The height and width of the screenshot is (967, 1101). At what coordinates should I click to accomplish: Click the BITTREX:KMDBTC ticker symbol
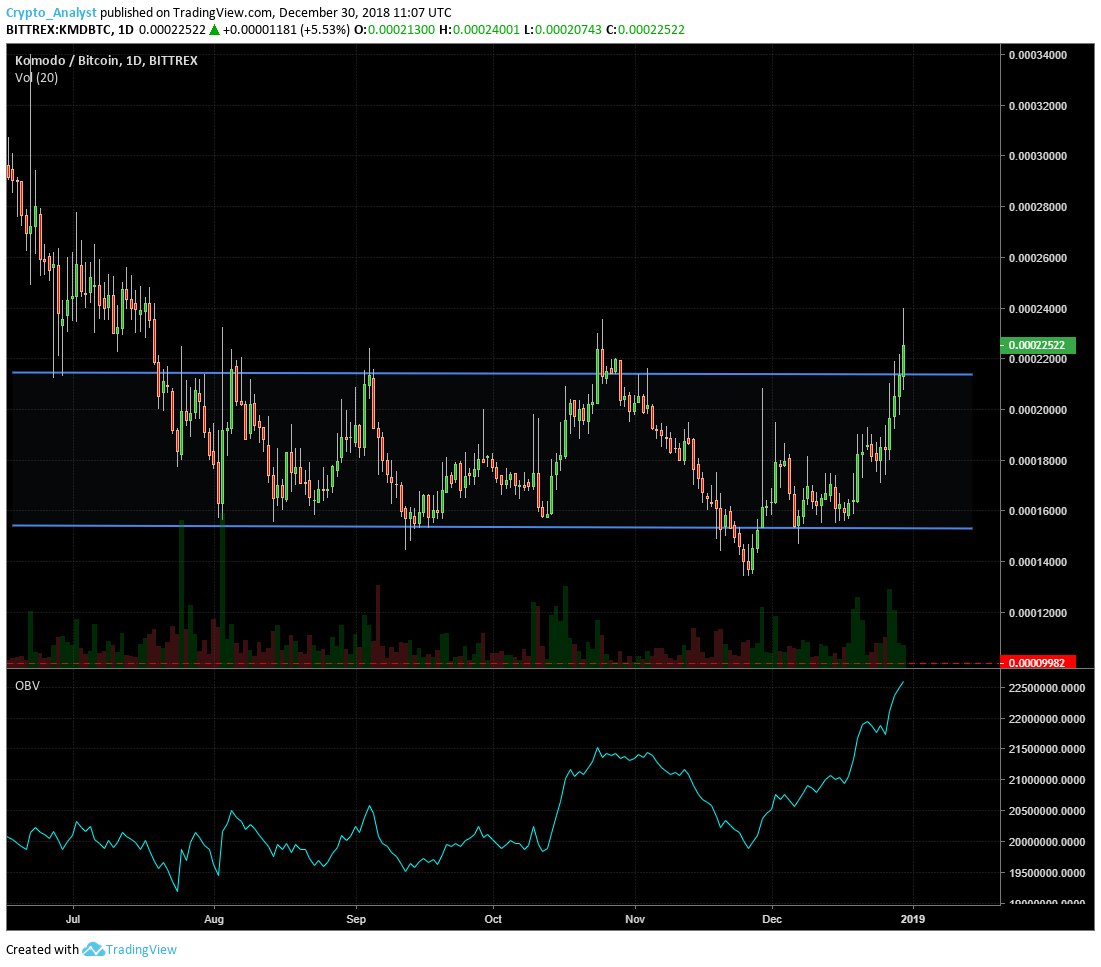[62, 29]
